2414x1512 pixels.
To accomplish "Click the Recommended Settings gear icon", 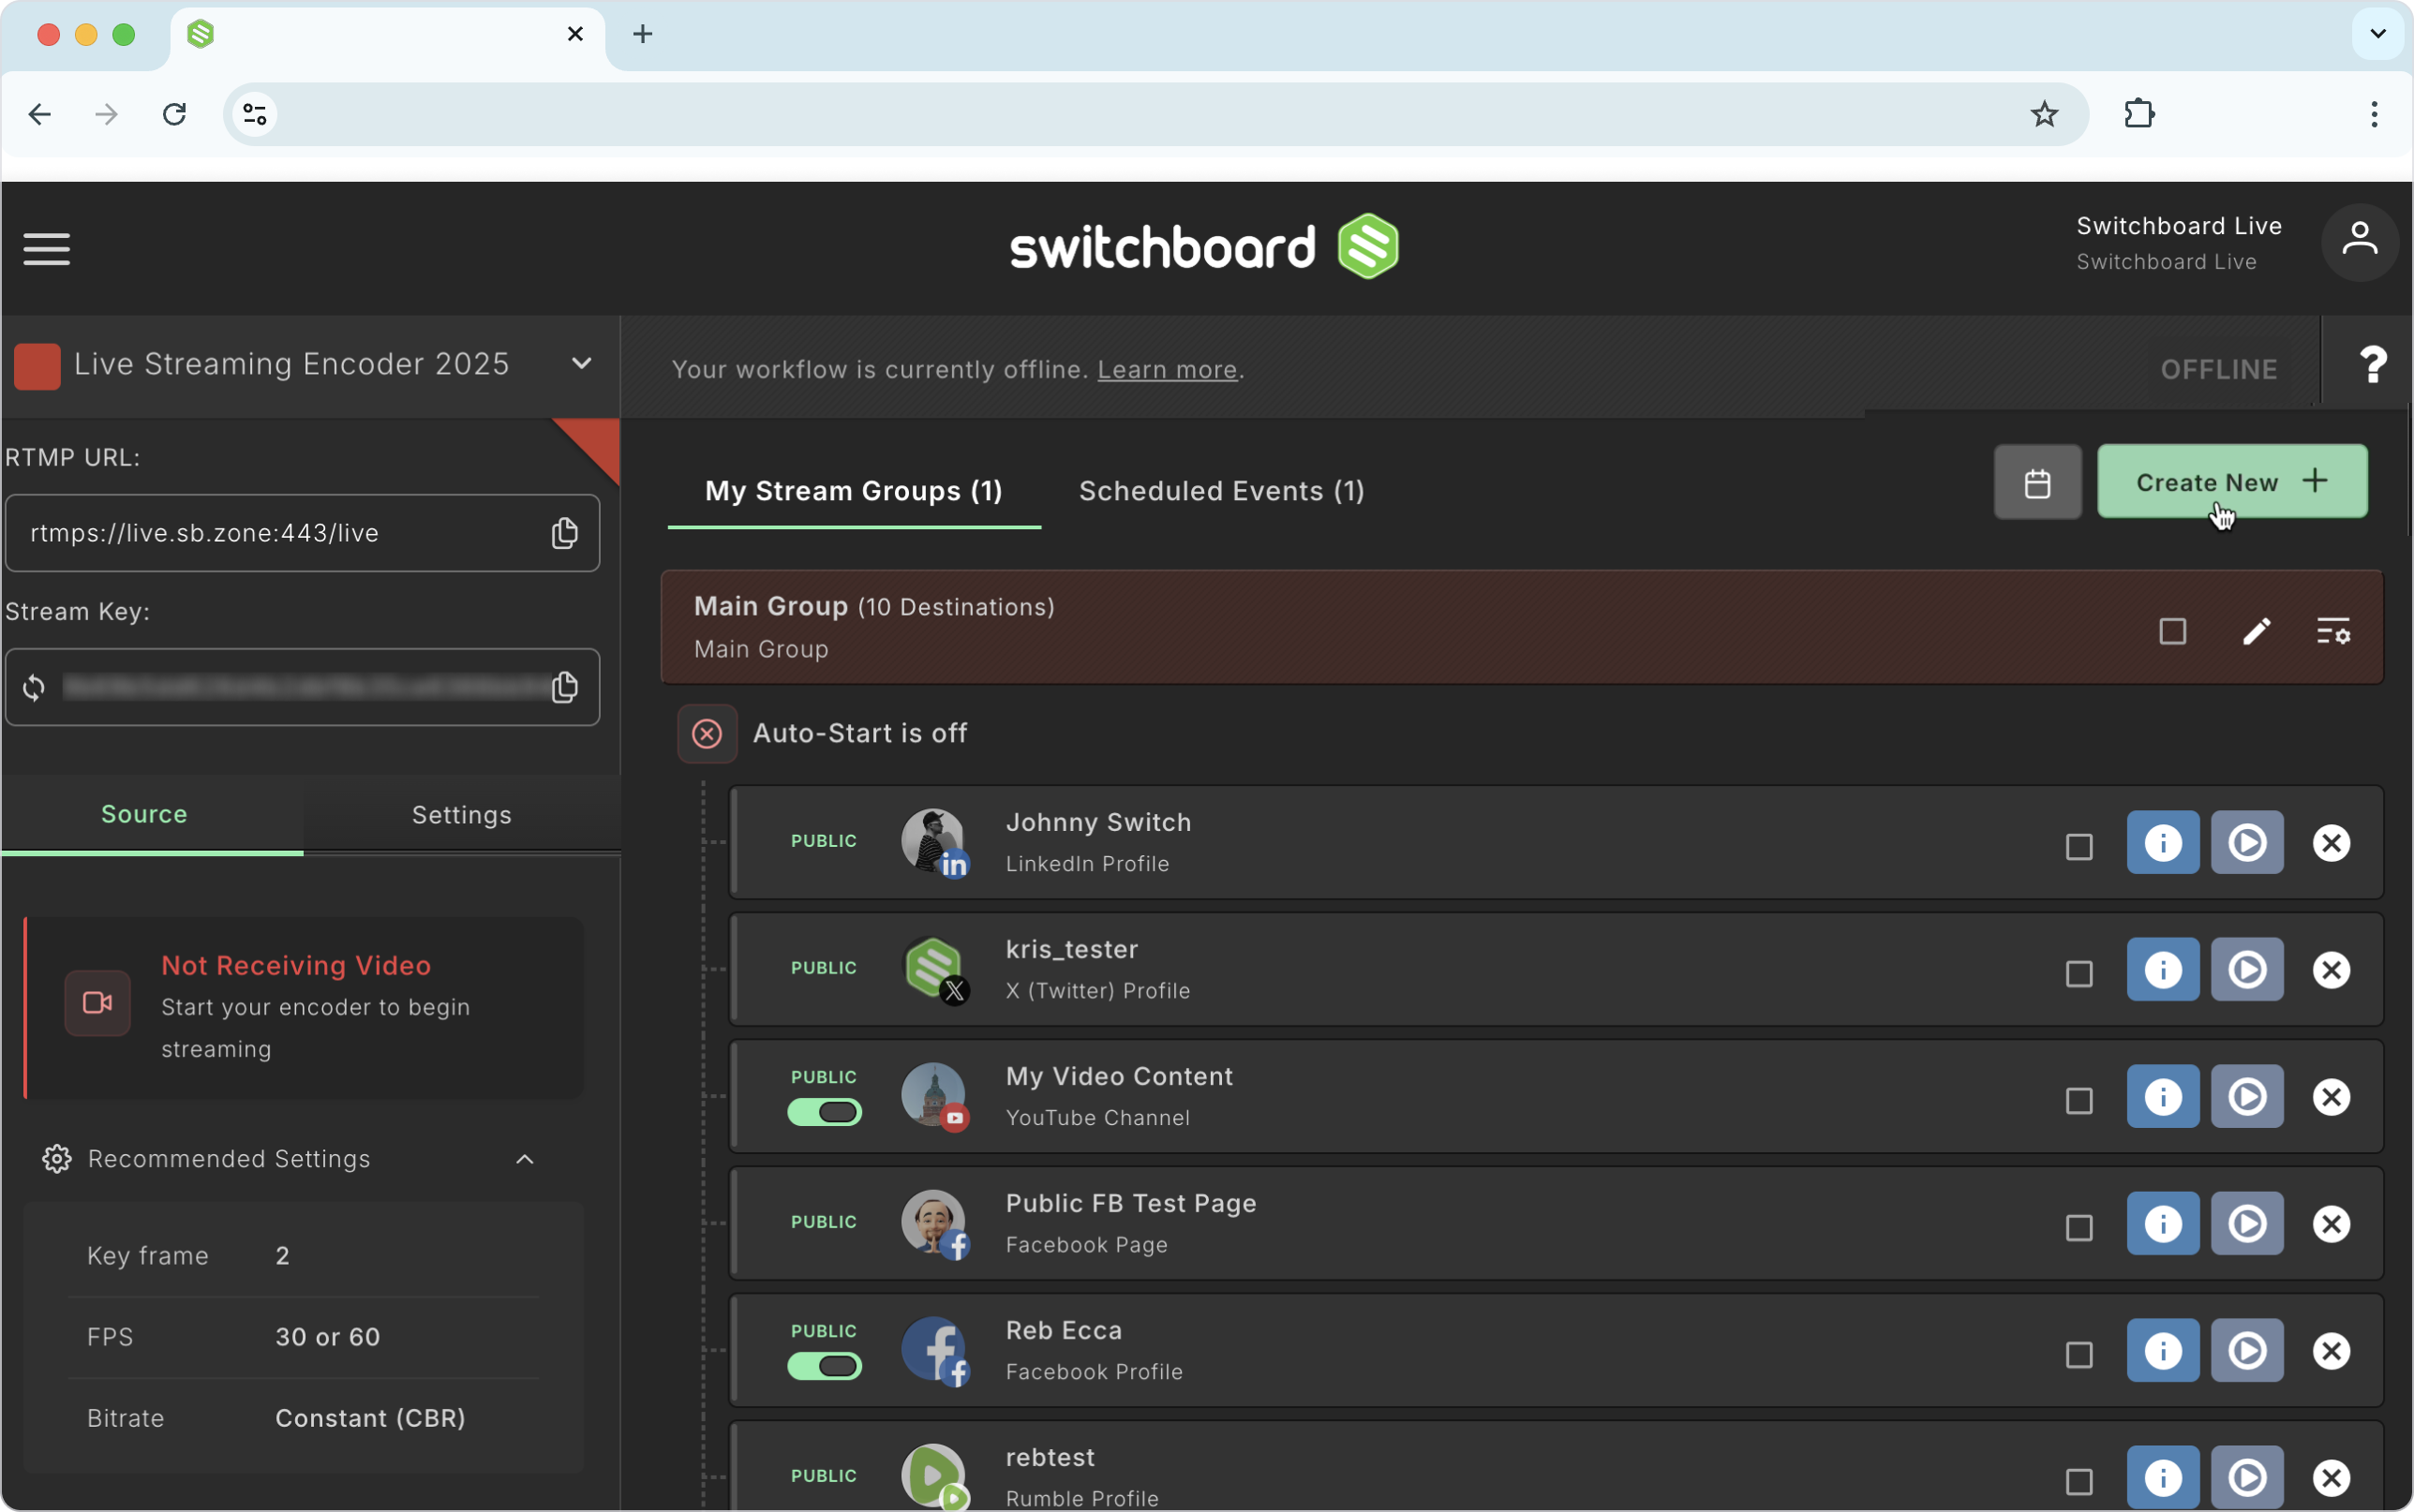I will (x=57, y=1159).
